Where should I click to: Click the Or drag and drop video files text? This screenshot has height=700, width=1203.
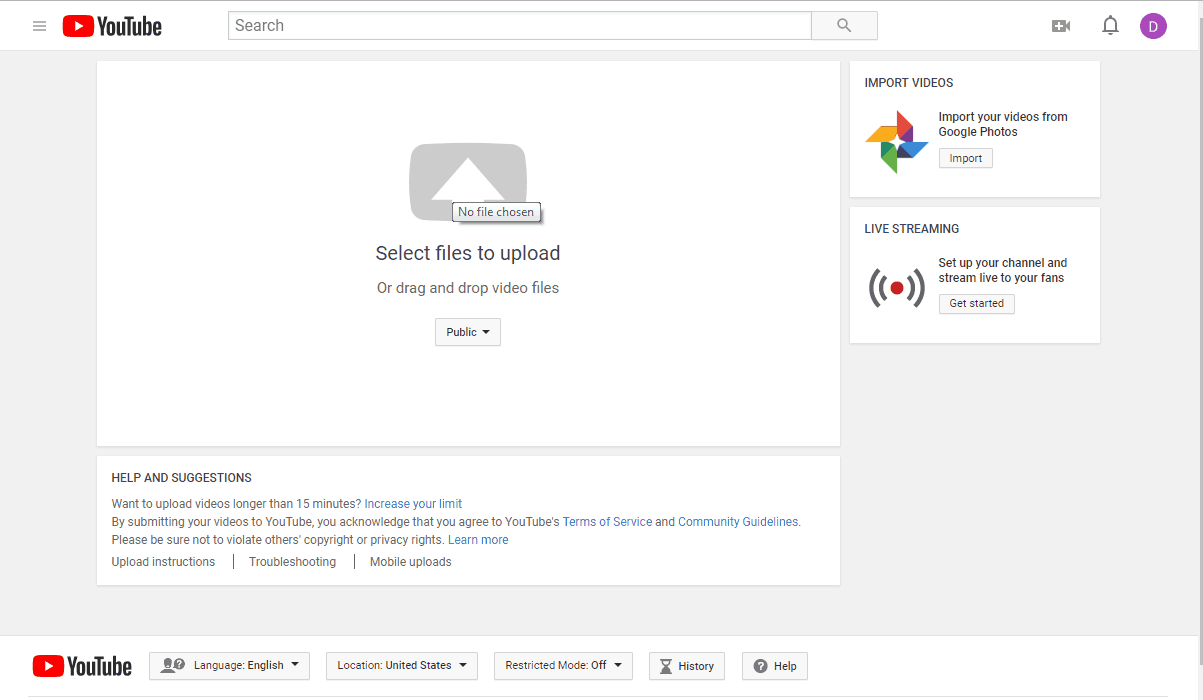(x=468, y=288)
